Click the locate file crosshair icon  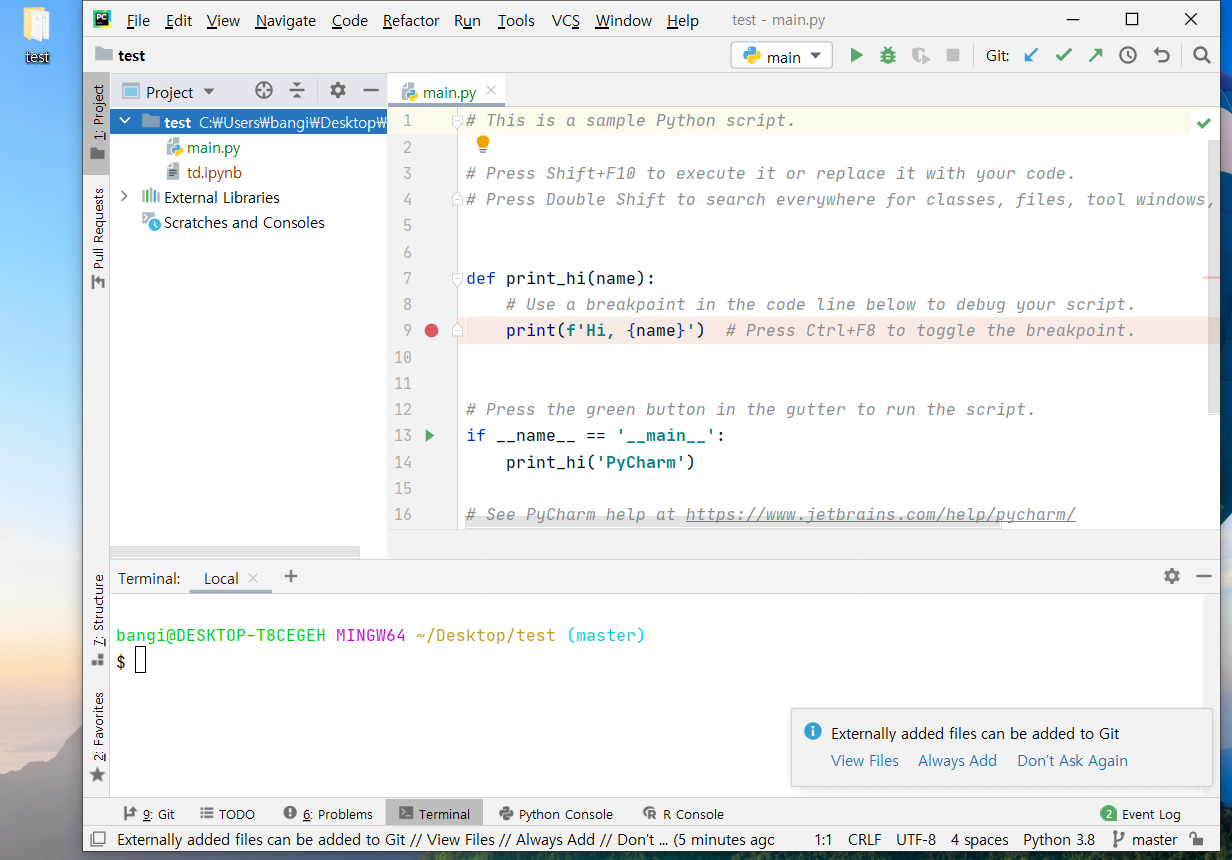pos(264,91)
